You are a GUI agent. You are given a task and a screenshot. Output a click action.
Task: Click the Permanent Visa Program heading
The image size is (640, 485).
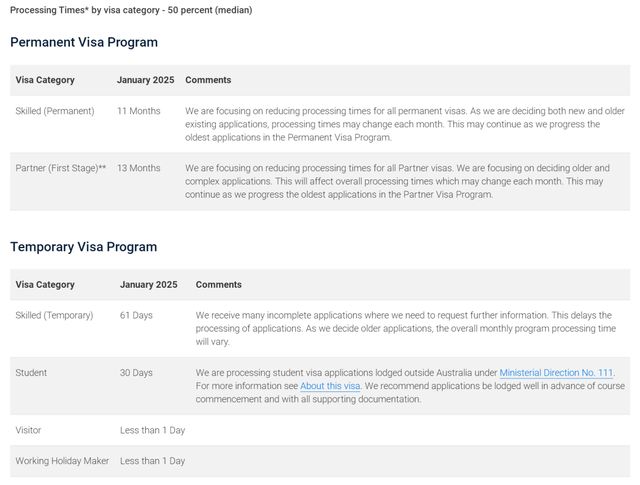[84, 43]
